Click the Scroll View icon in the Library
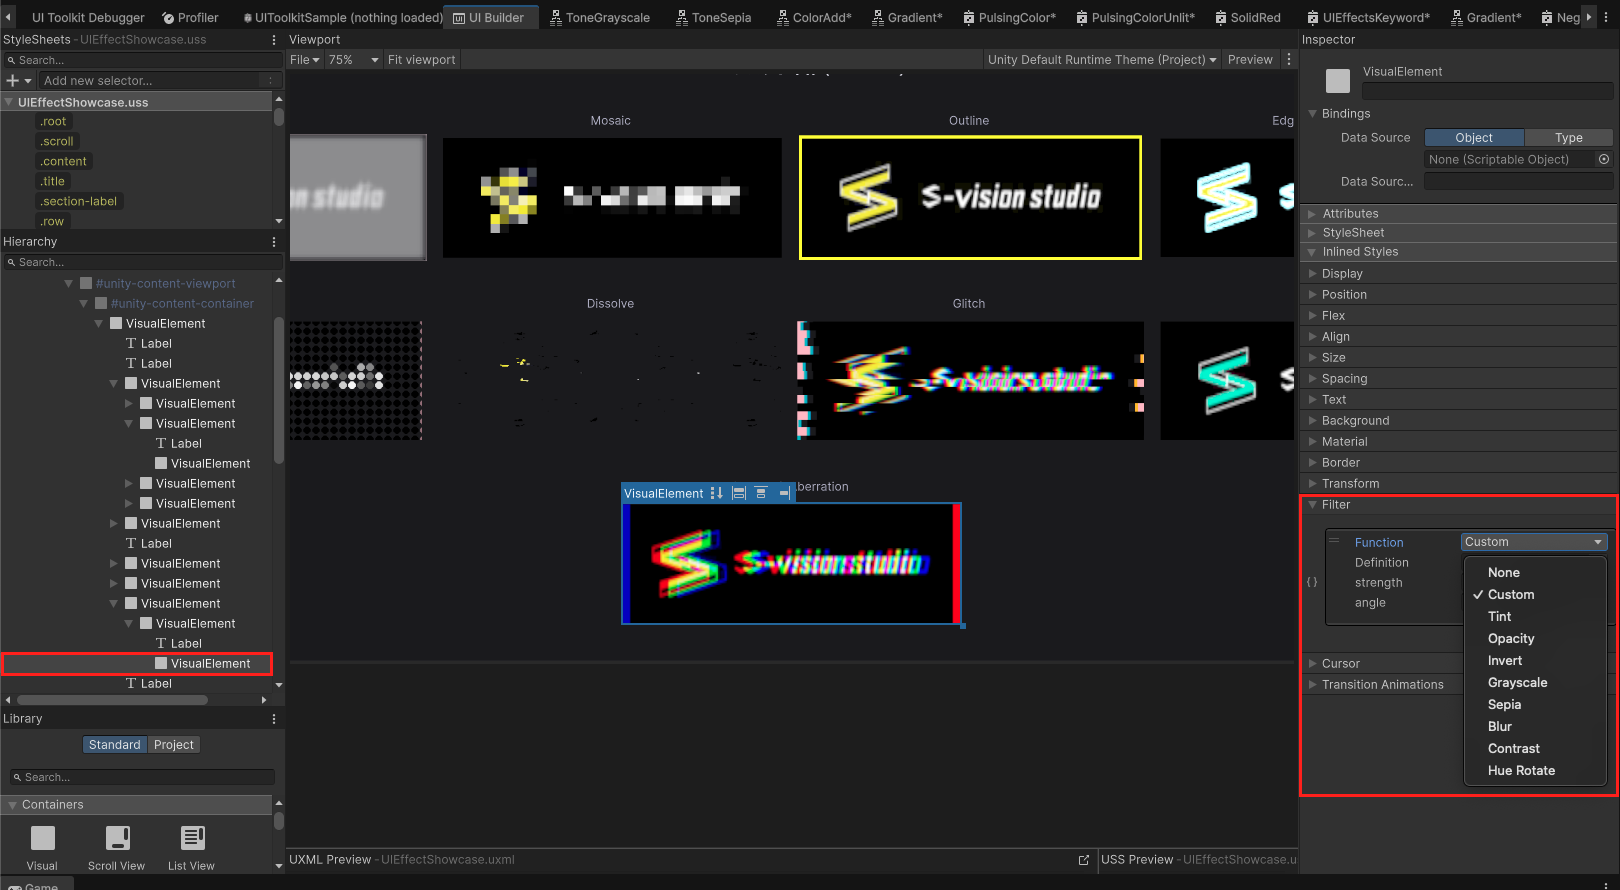The height and width of the screenshot is (890, 1620). [x=118, y=838]
